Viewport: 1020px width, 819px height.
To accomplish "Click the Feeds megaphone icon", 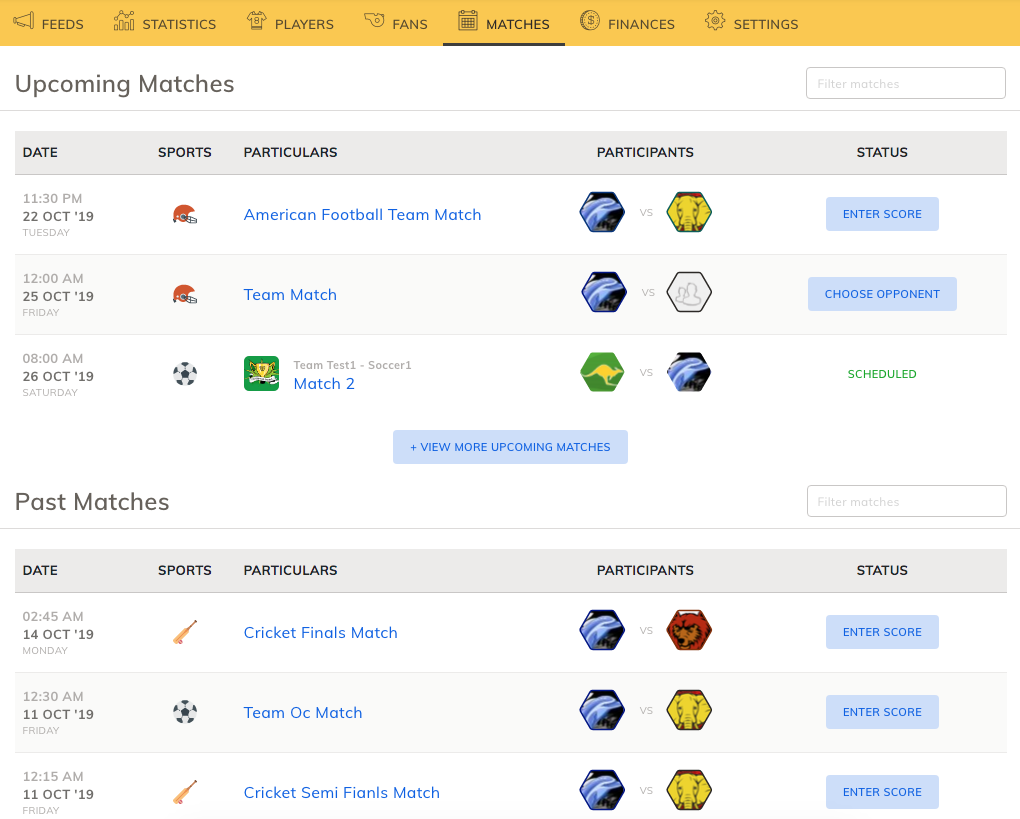I will (23, 21).
